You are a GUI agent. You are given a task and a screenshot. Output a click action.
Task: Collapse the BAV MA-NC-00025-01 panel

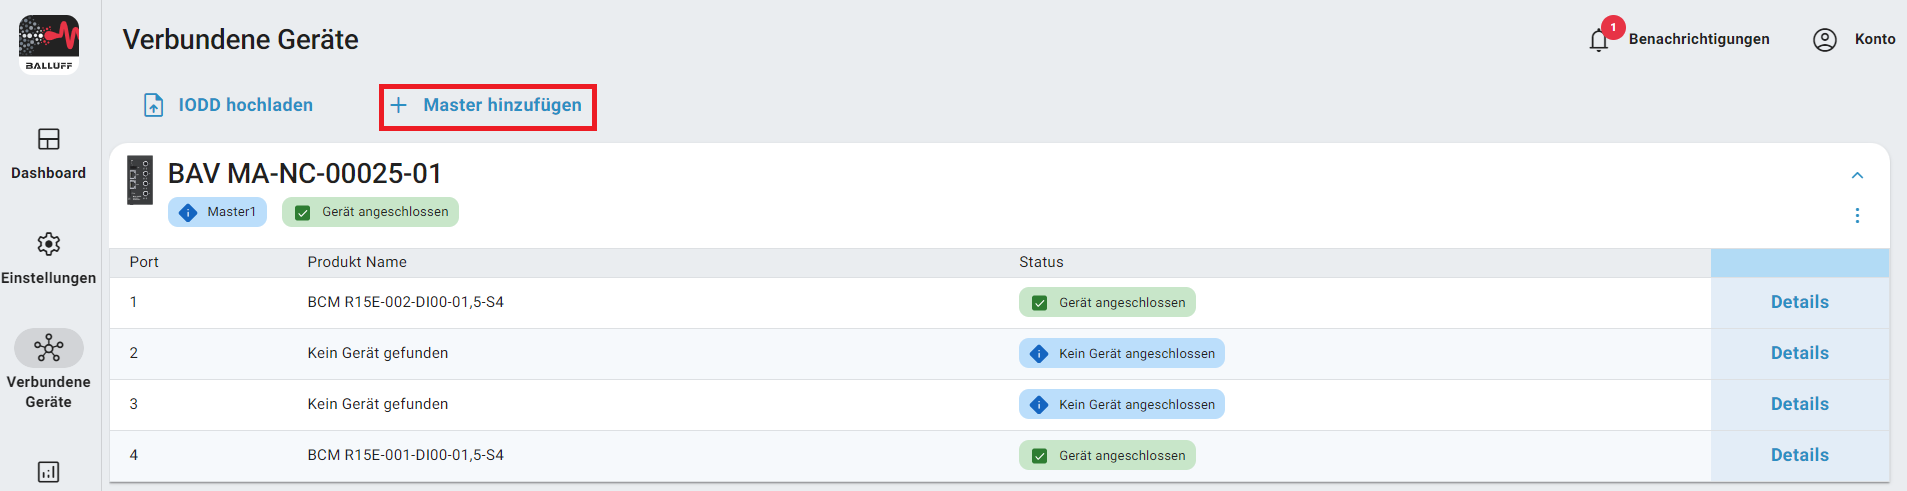(1857, 175)
